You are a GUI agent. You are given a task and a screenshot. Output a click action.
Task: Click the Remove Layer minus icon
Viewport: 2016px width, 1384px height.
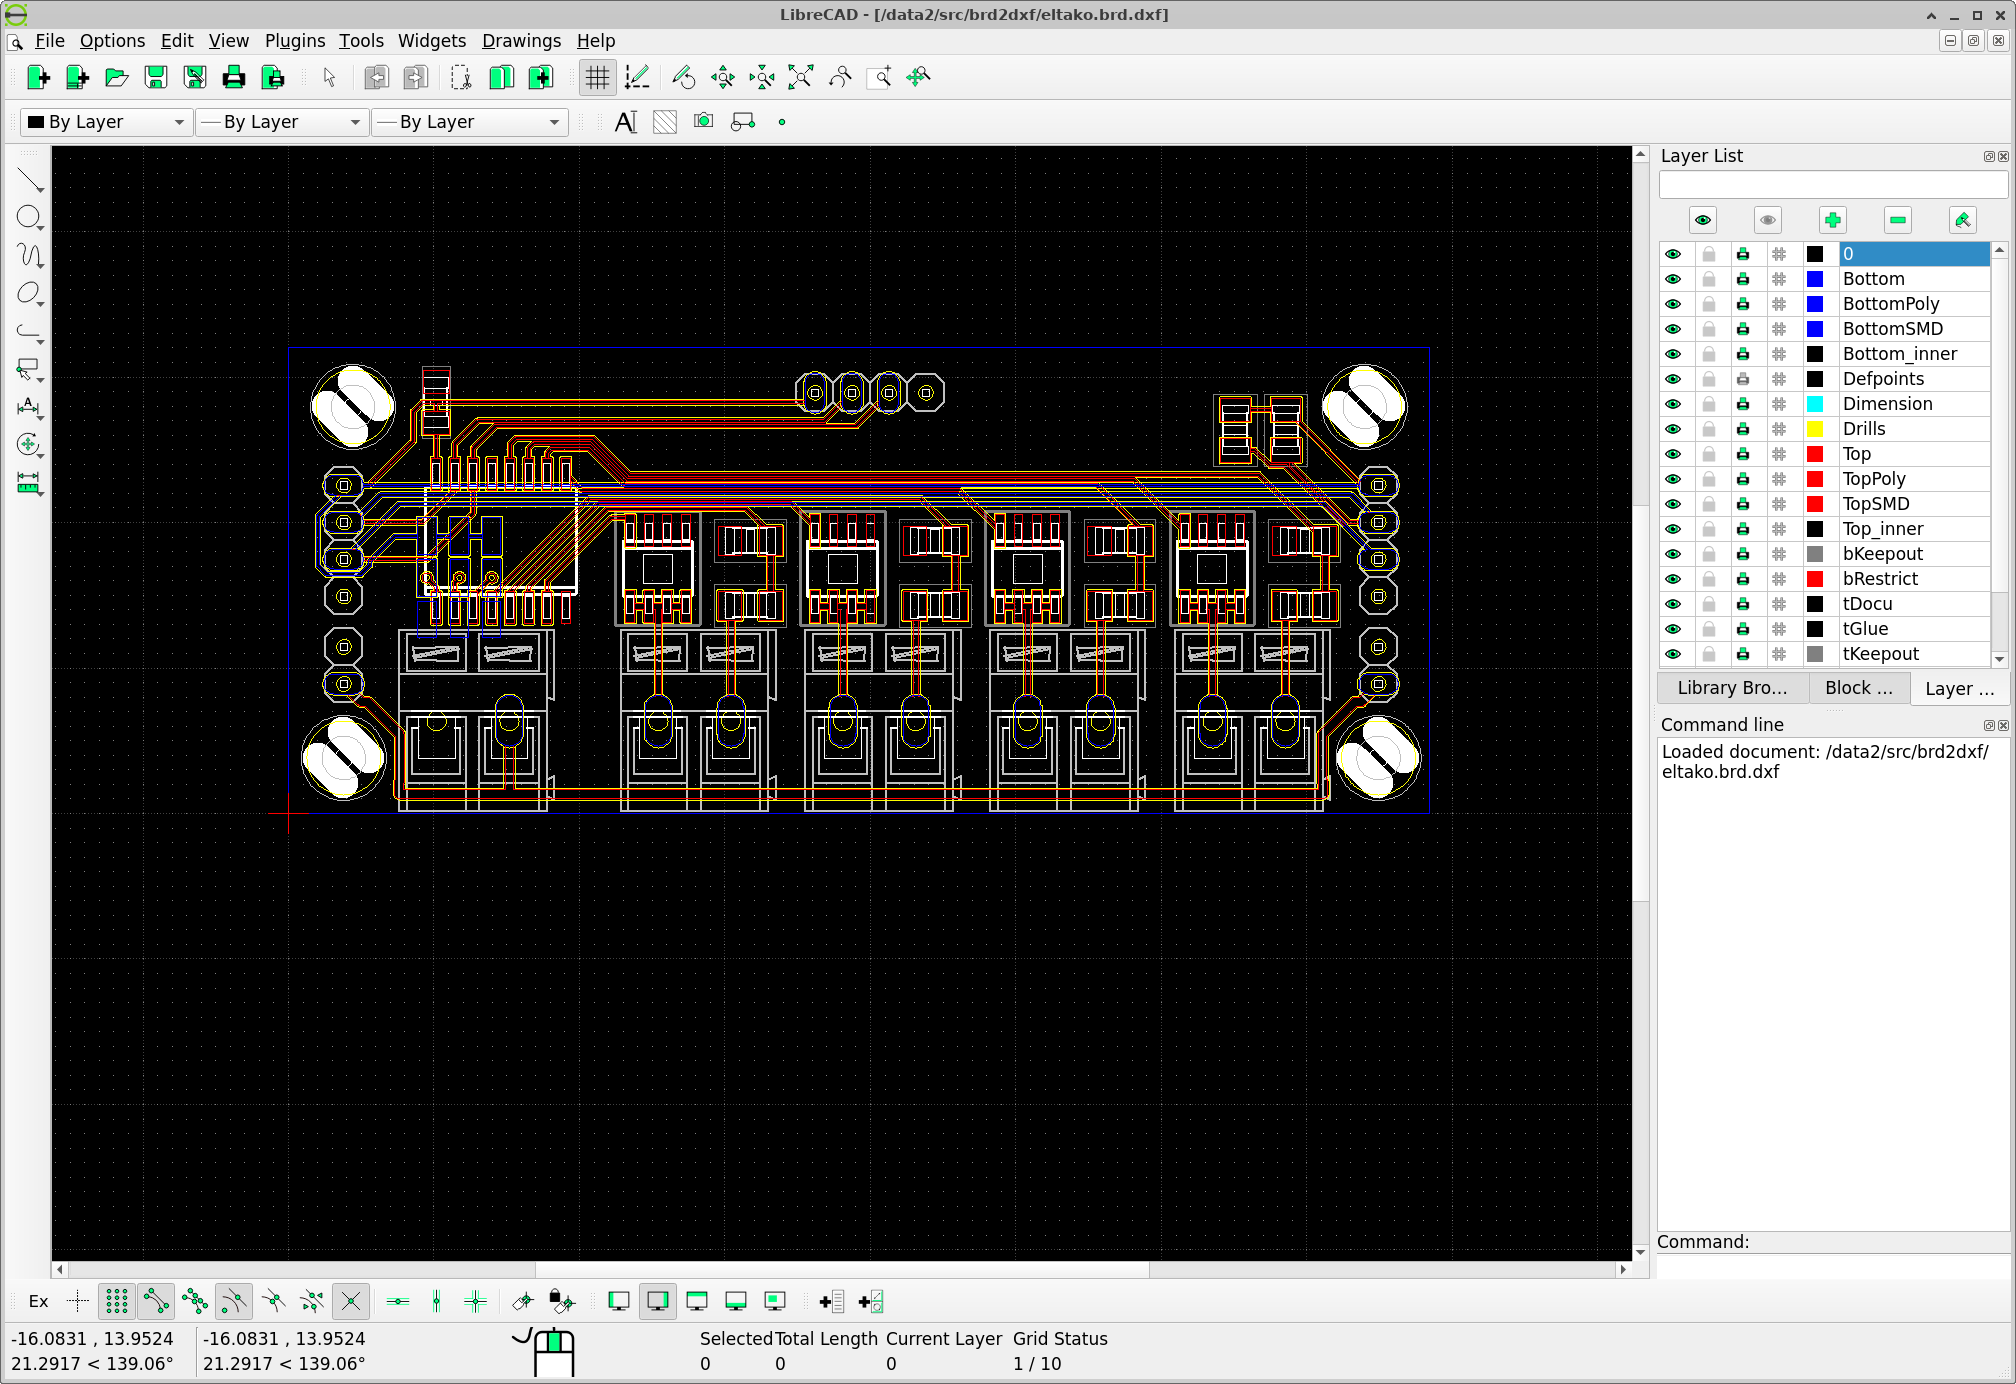pos(1897,220)
